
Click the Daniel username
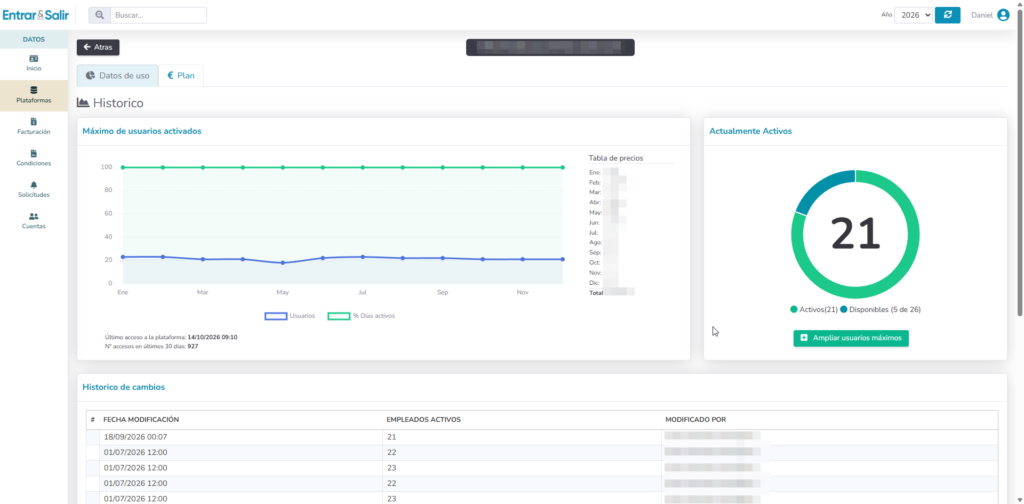pos(982,15)
